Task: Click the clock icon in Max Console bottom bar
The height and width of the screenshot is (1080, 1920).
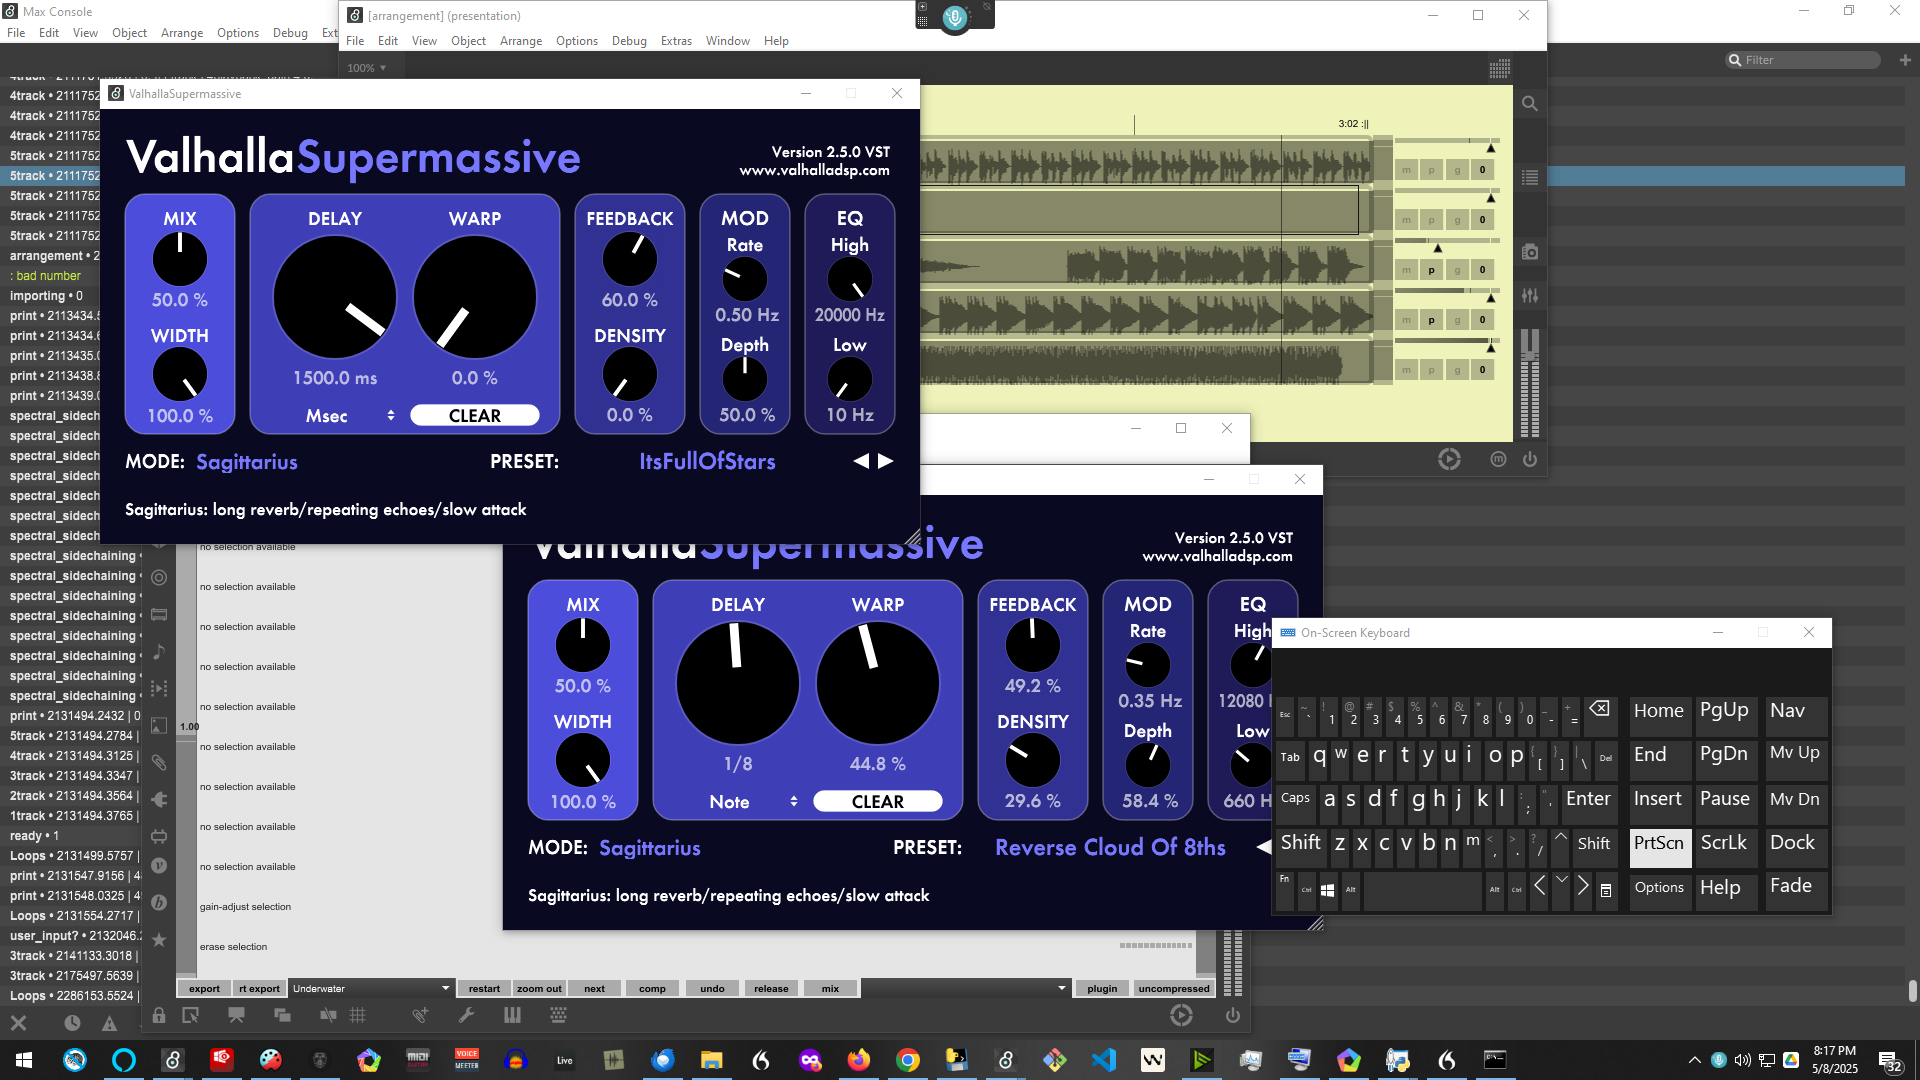Action: pyautogui.click(x=72, y=1023)
